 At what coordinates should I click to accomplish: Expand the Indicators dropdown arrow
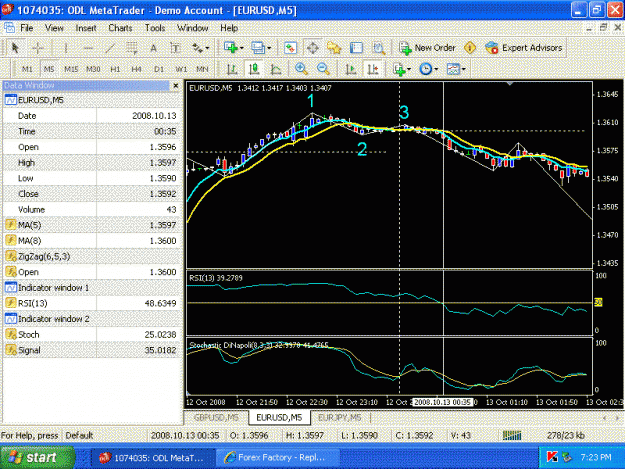(409, 69)
